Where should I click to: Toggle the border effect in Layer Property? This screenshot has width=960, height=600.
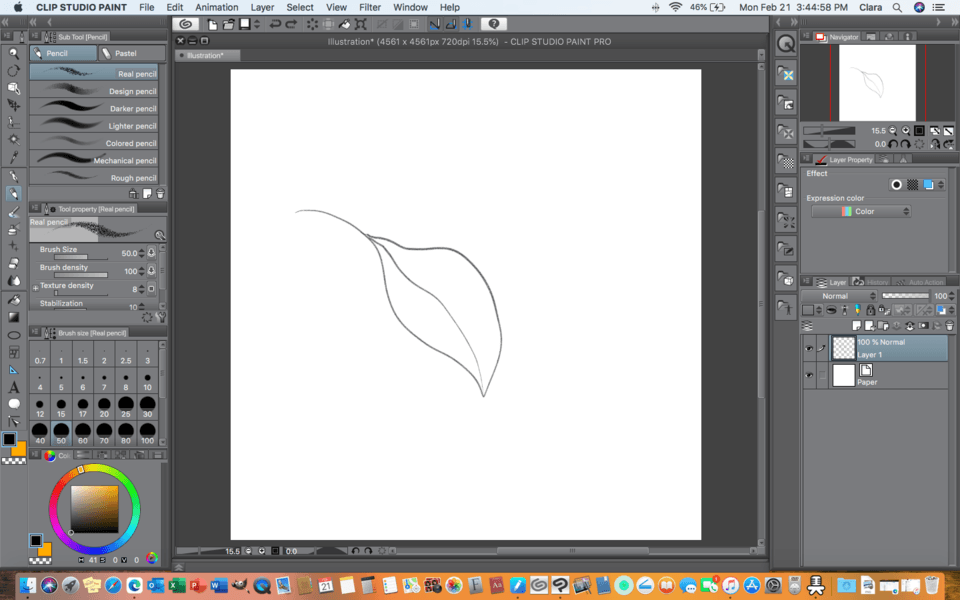(x=896, y=185)
